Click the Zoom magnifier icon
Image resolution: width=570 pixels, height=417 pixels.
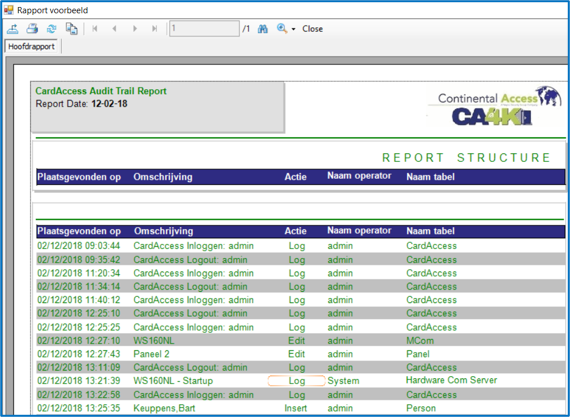click(x=282, y=28)
